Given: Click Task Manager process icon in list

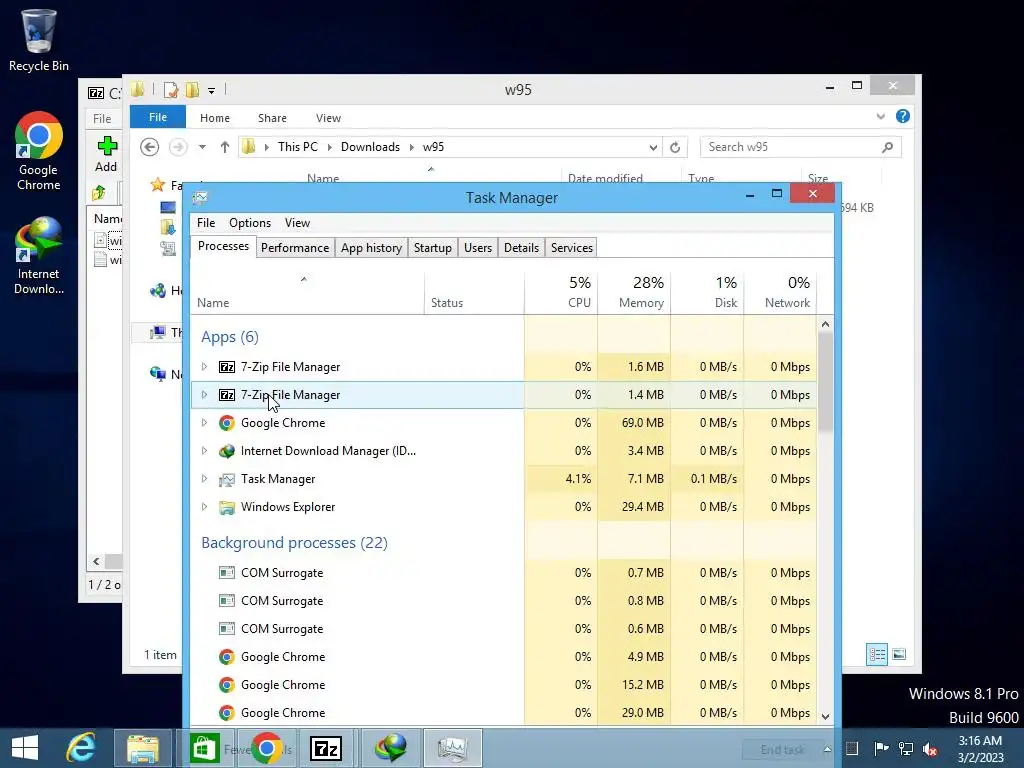Looking at the screenshot, I should tap(227, 479).
